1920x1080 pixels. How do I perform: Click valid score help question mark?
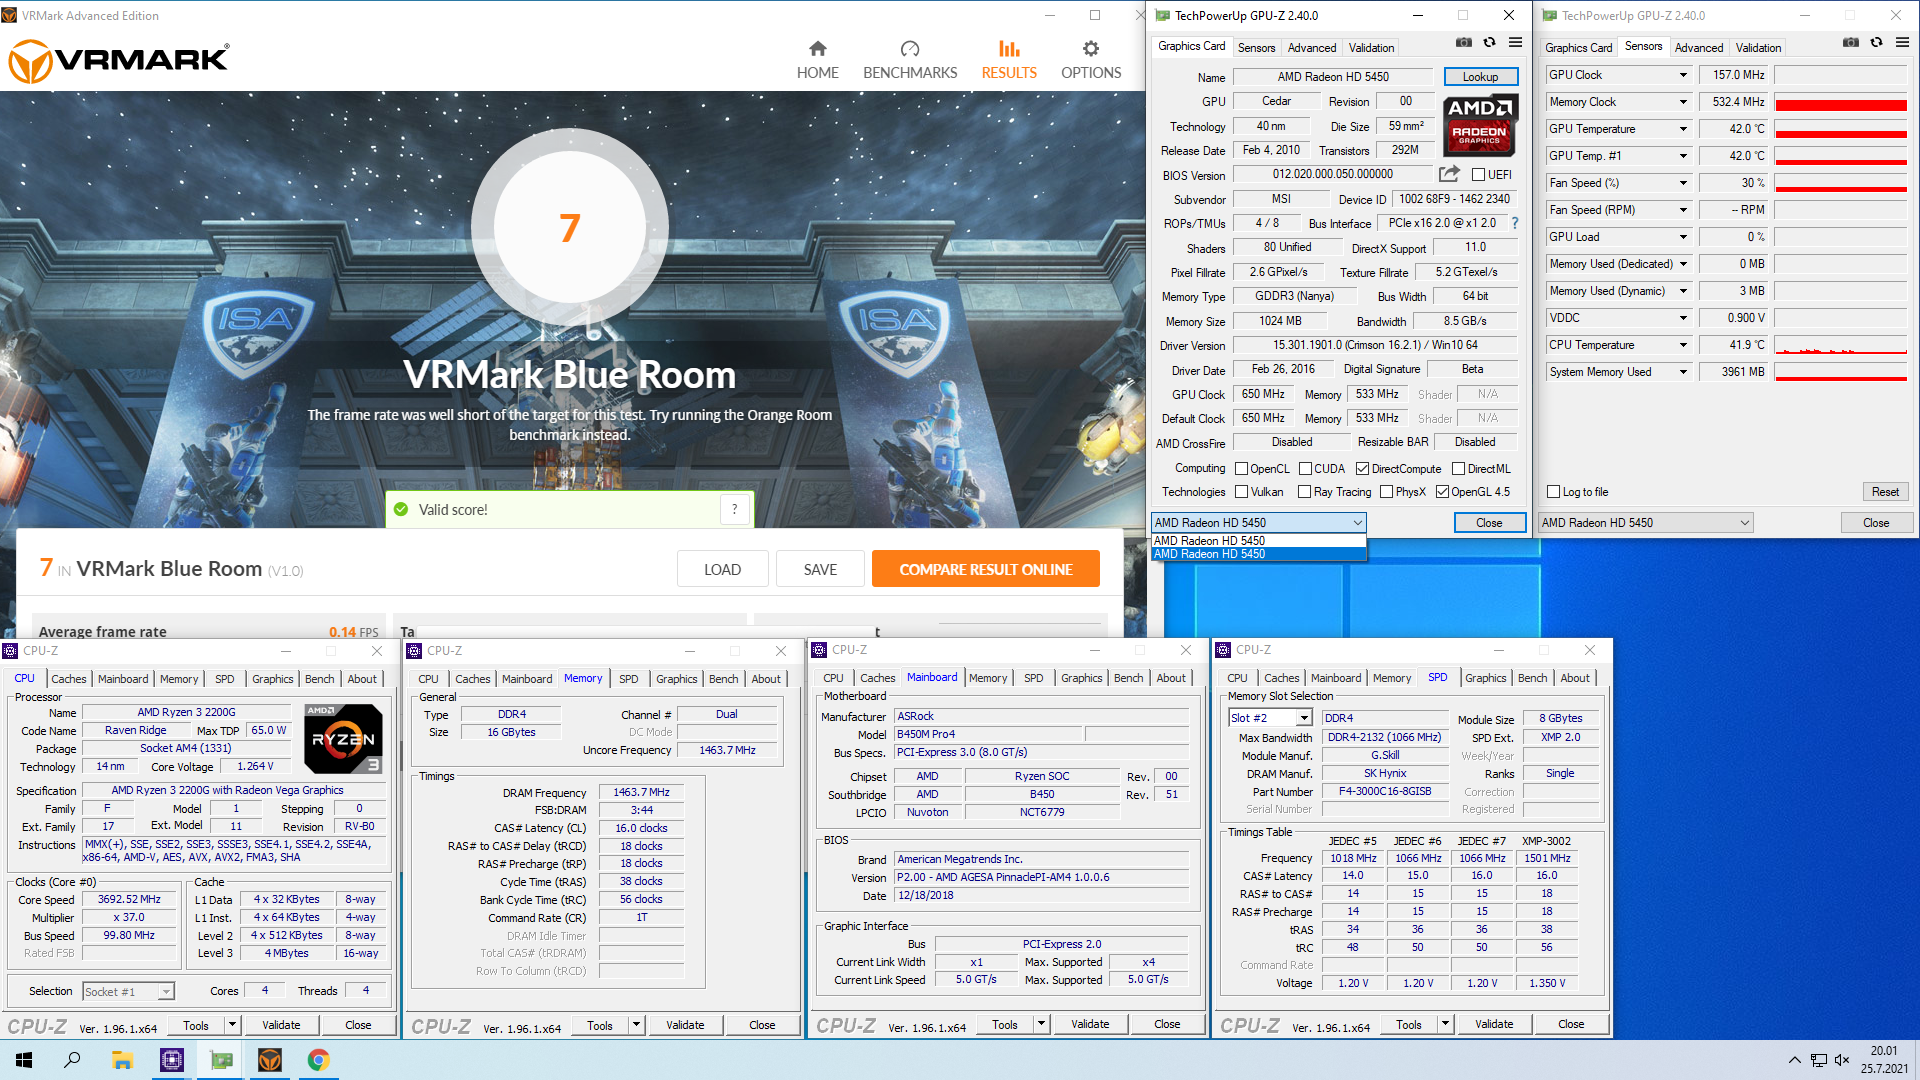coord(735,509)
